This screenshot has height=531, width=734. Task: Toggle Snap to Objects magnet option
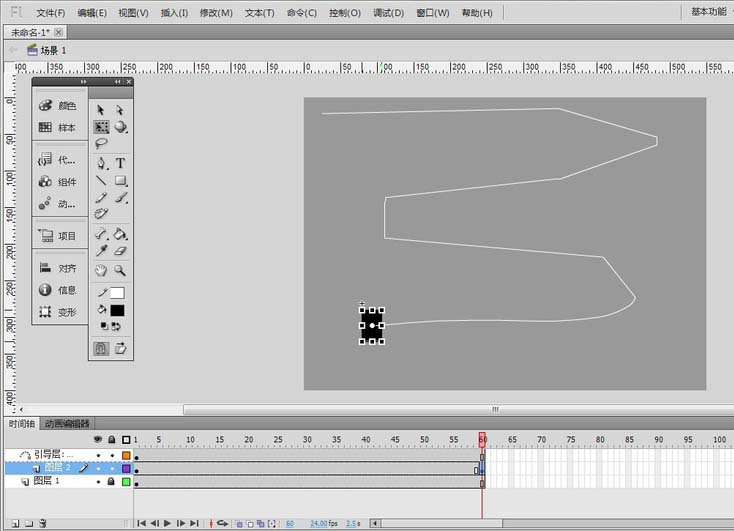pos(101,348)
